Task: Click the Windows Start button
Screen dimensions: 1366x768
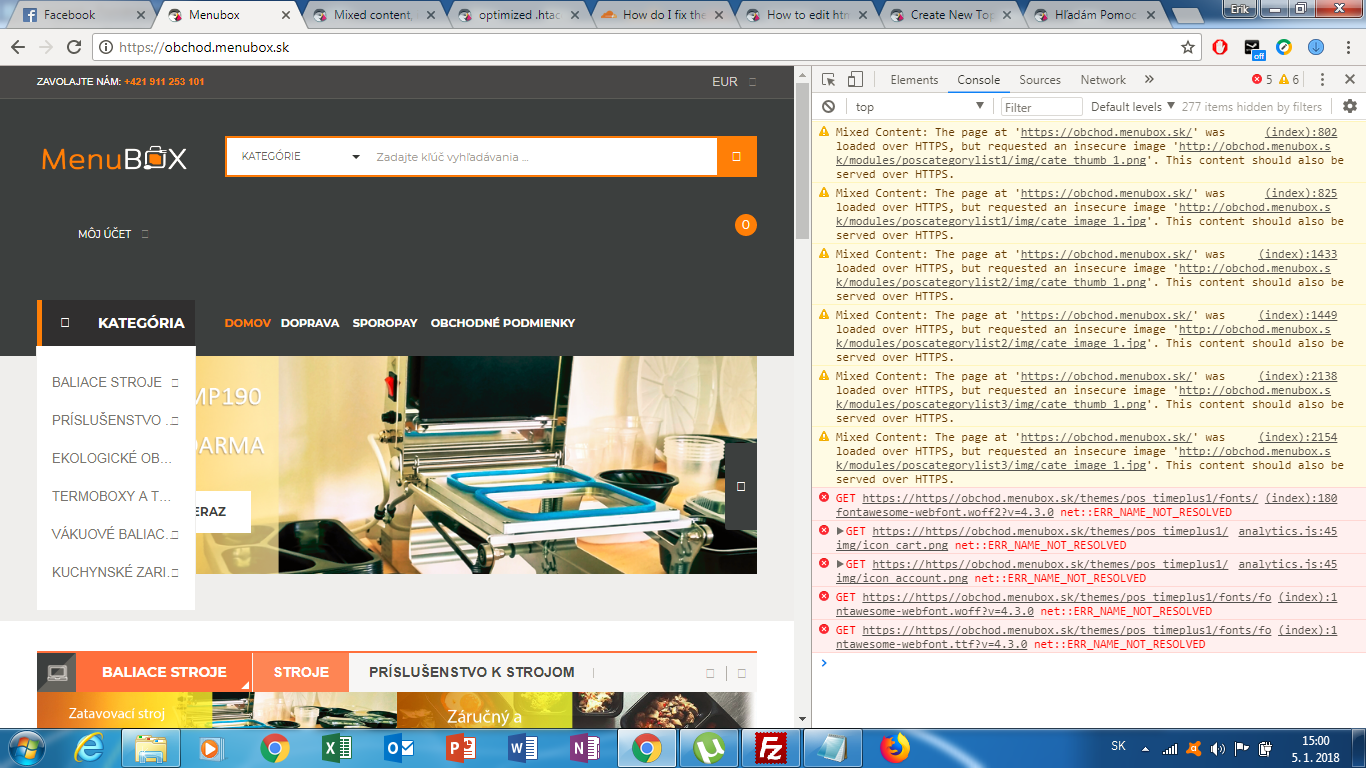Action: point(27,748)
